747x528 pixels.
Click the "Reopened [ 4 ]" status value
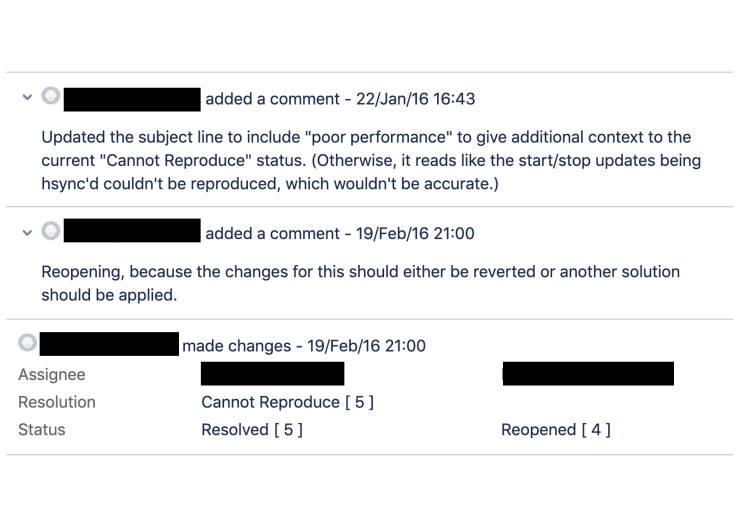click(x=555, y=430)
